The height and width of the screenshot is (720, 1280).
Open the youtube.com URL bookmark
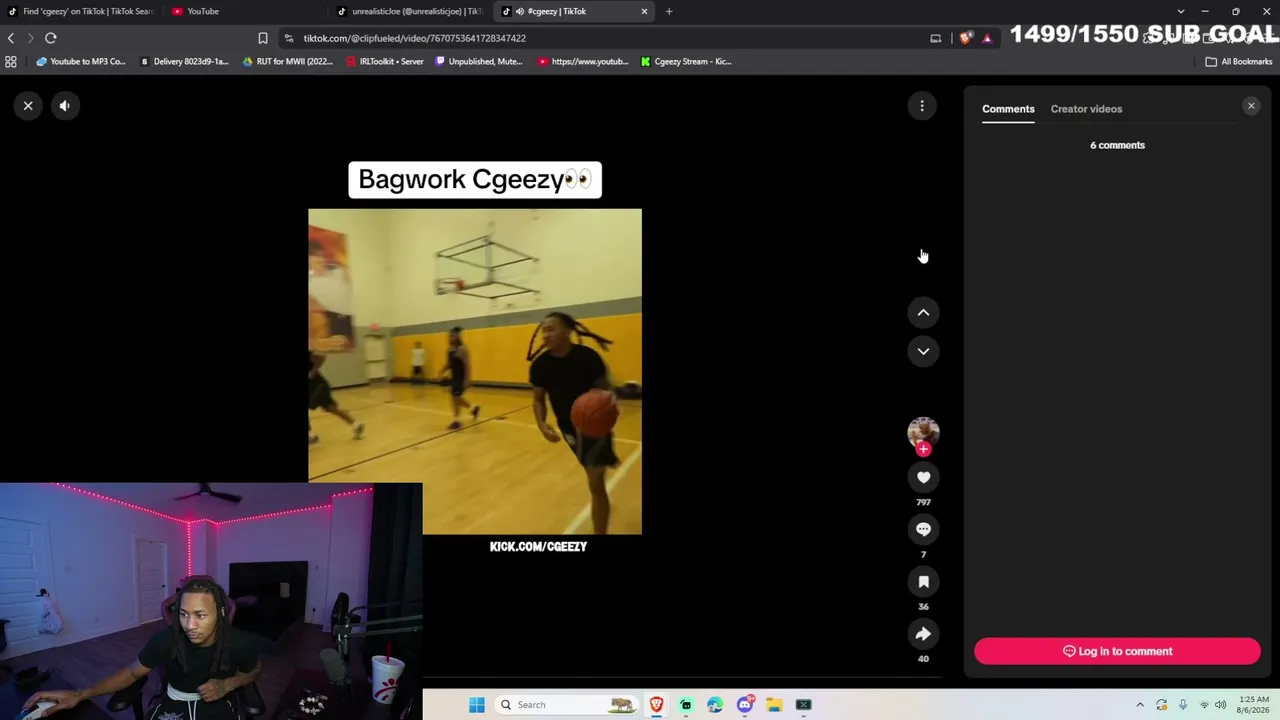(583, 61)
